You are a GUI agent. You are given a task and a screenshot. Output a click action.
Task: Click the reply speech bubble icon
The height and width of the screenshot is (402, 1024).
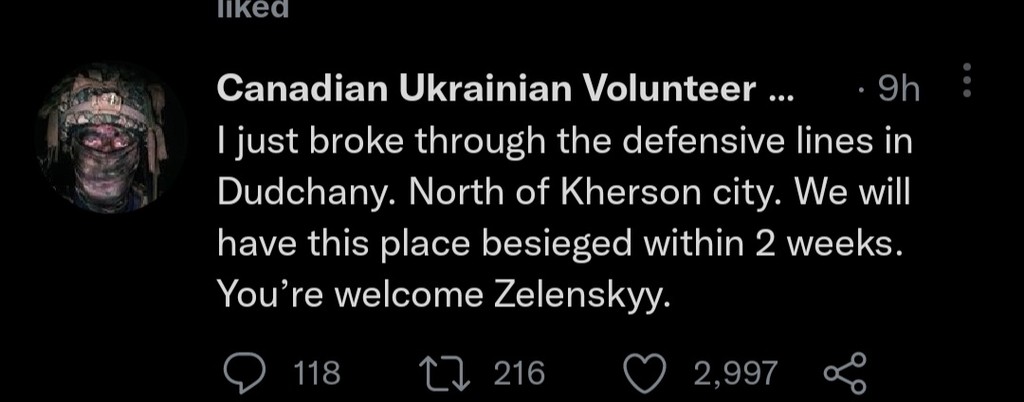(x=243, y=373)
